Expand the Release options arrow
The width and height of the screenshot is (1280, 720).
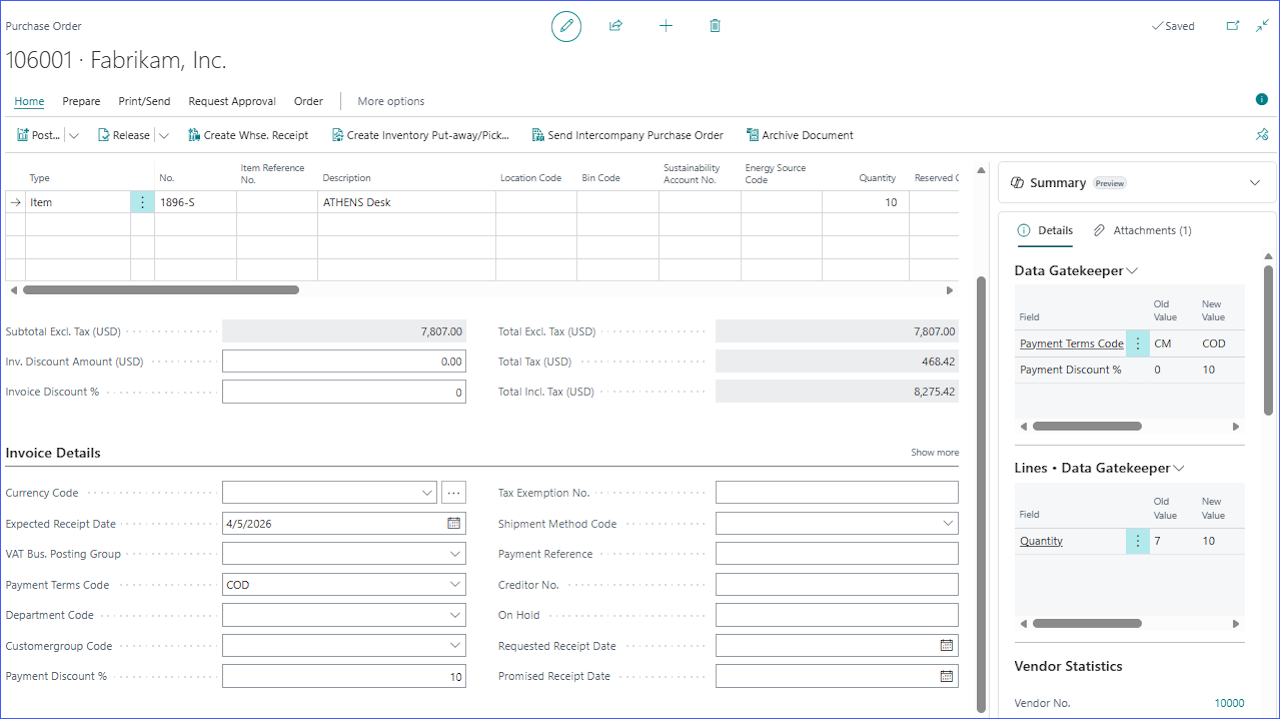click(x=164, y=135)
